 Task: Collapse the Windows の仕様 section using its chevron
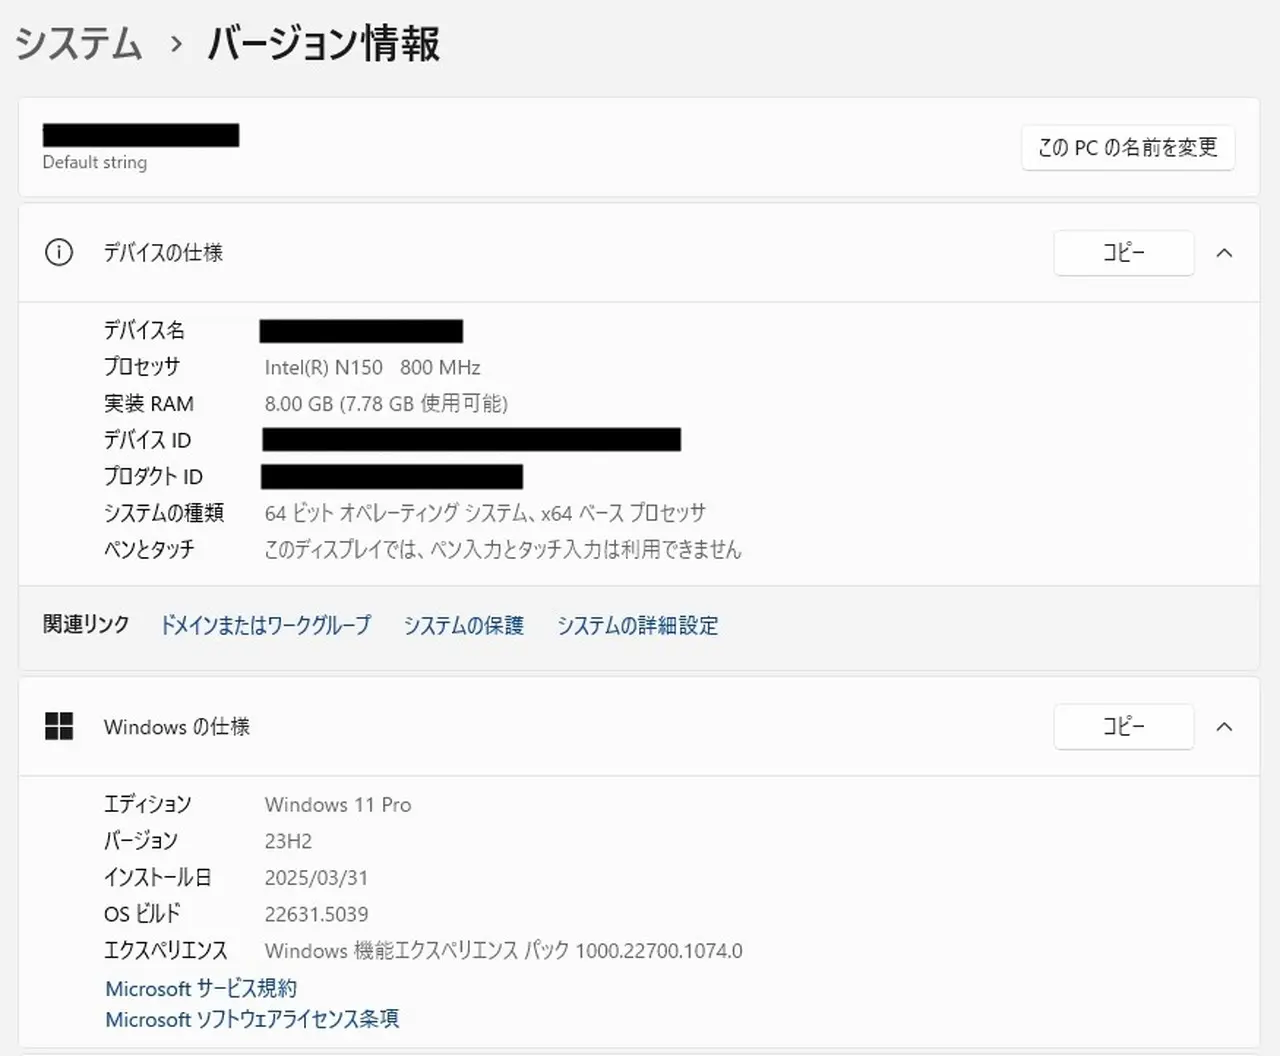click(x=1224, y=727)
